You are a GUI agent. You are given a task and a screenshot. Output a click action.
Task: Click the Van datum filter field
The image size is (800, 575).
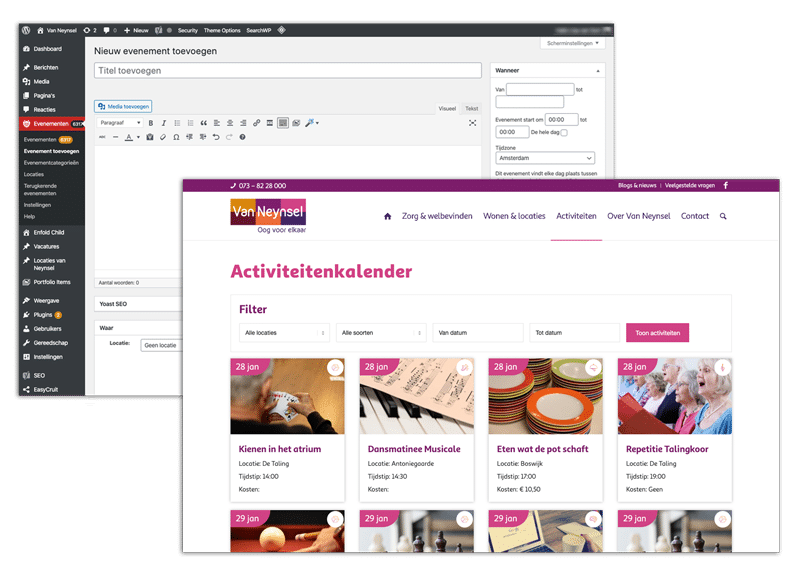click(478, 333)
